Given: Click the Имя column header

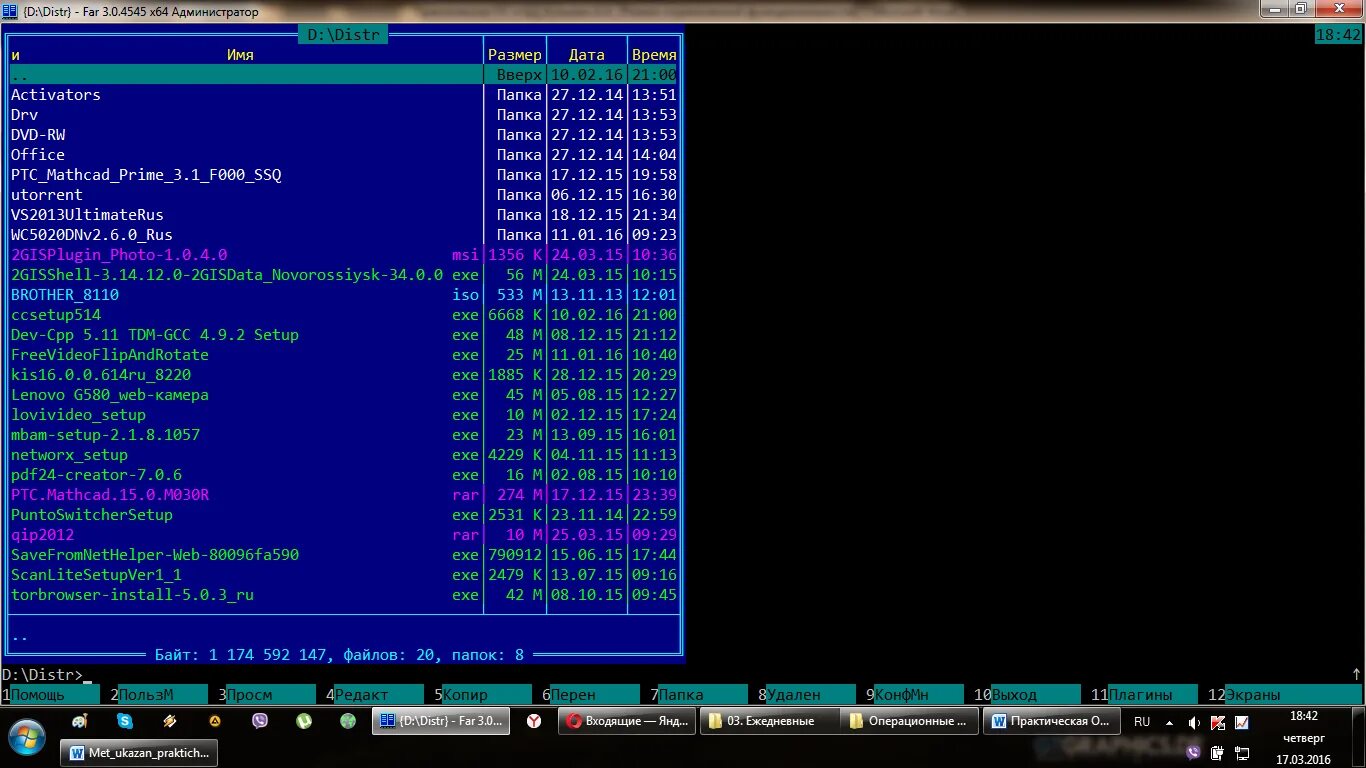Looking at the screenshot, I should click(240, 55).
